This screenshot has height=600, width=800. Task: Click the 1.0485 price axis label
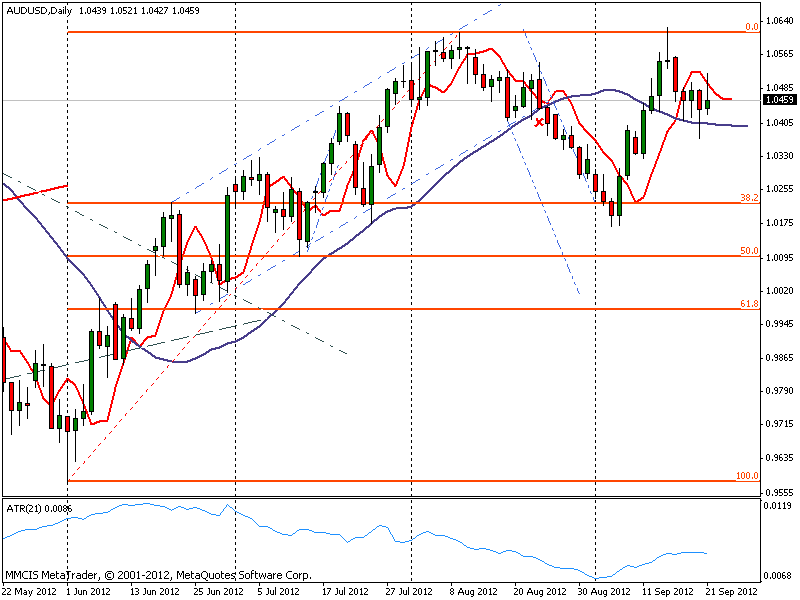coord(780,88)
